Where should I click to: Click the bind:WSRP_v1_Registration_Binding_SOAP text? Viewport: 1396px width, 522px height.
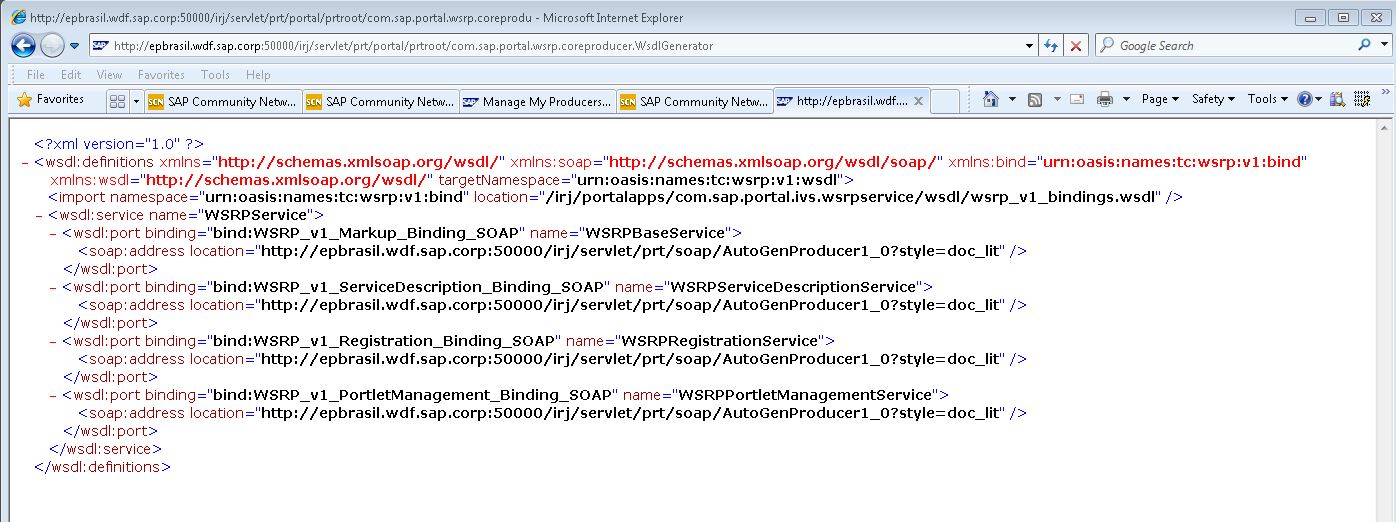(x=385, y=342)
